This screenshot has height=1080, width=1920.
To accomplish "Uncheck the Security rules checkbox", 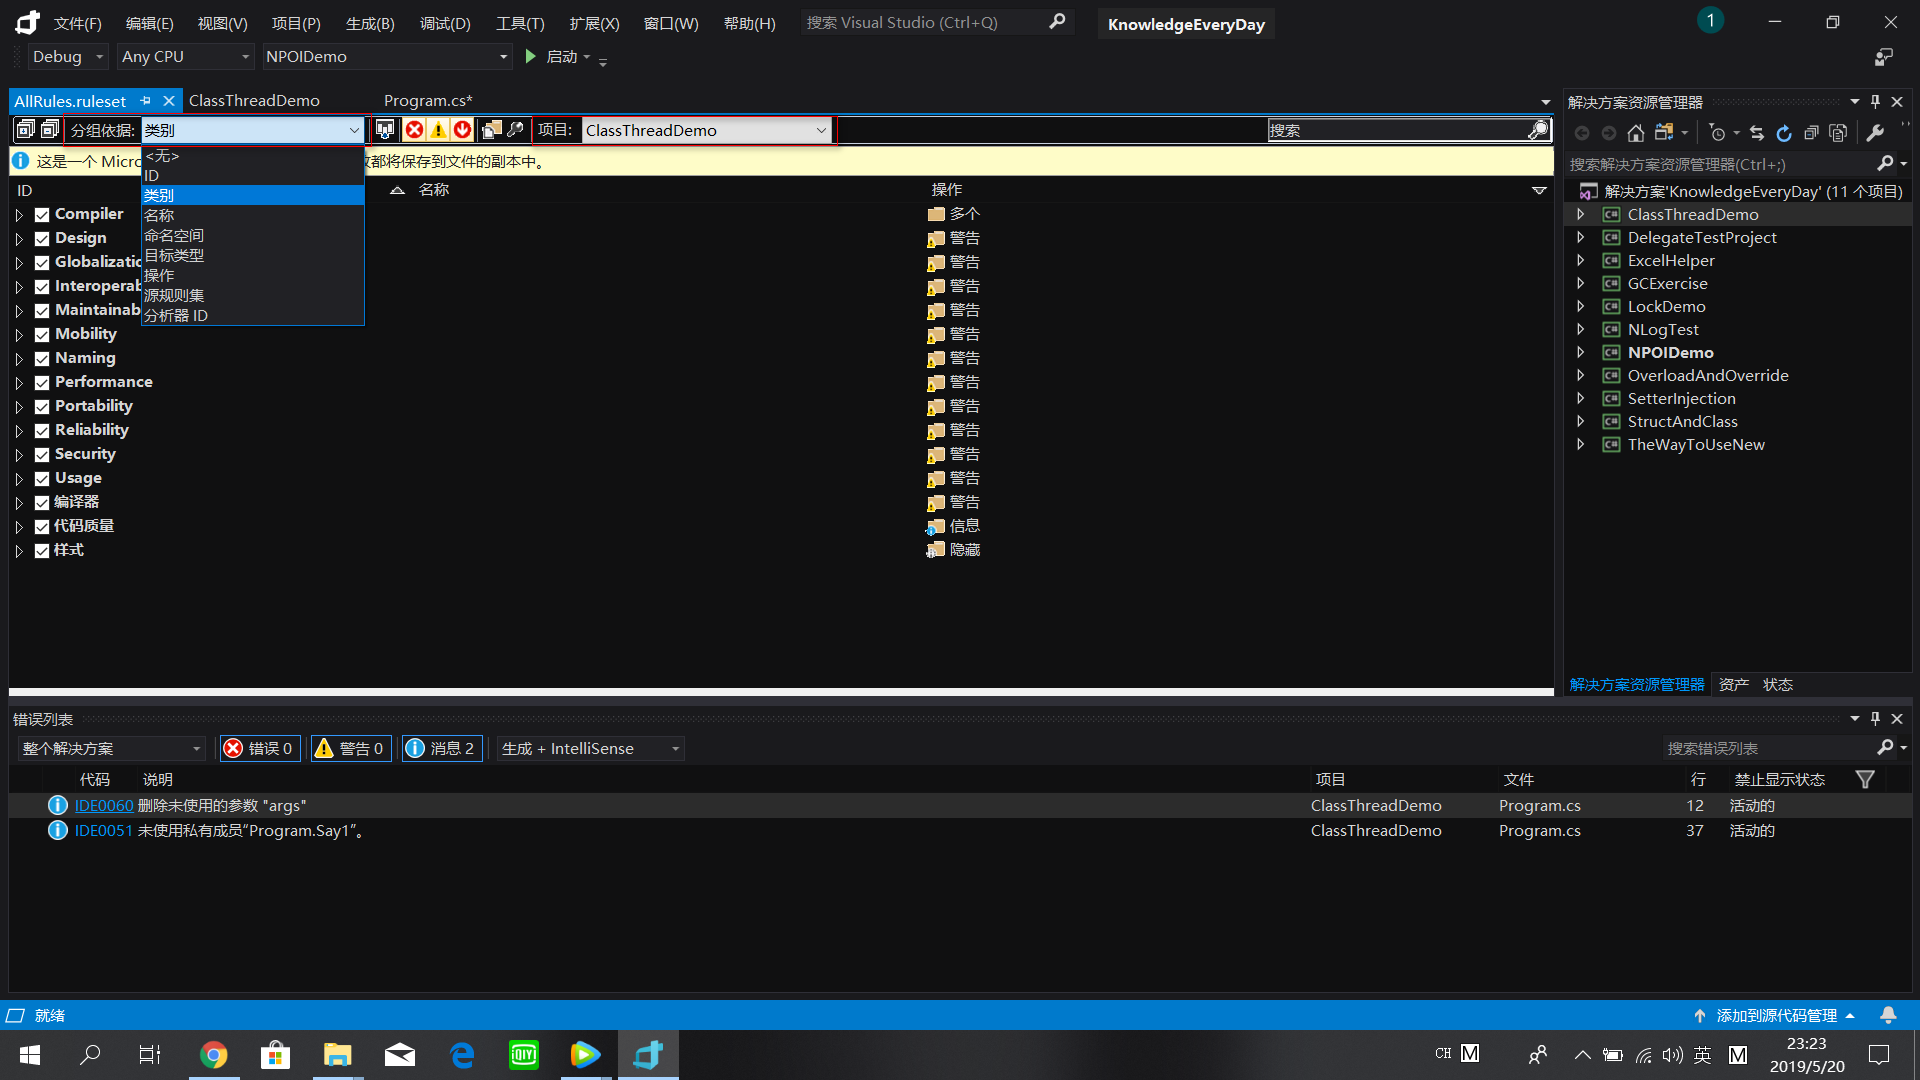I will pyautogui.click(x=41, y=454).
